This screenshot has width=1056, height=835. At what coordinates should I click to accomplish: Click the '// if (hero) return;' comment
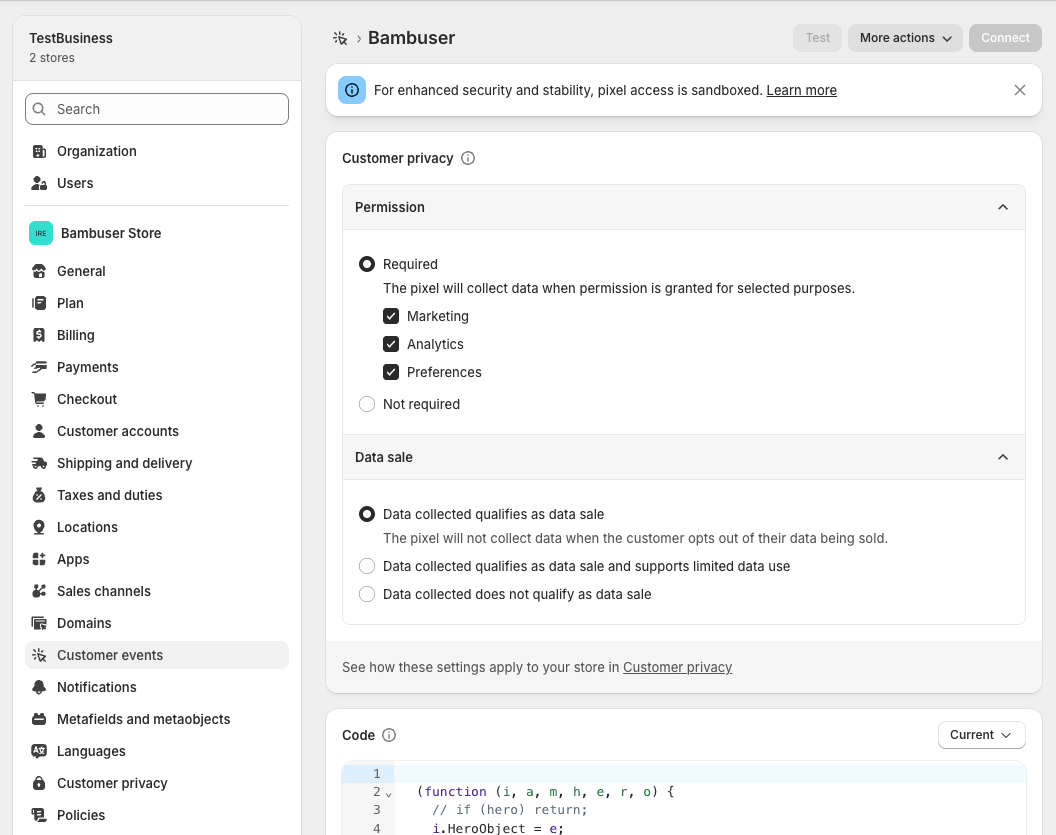tap(510, 810)
